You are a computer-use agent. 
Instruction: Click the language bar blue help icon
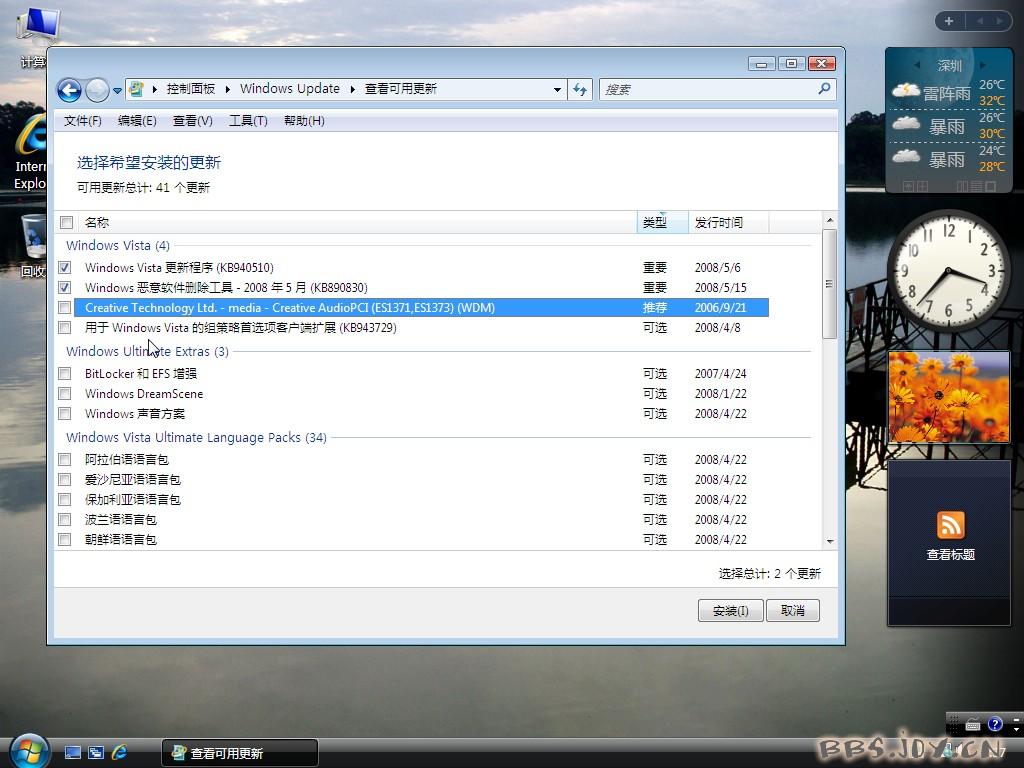(x=995, y=724)
